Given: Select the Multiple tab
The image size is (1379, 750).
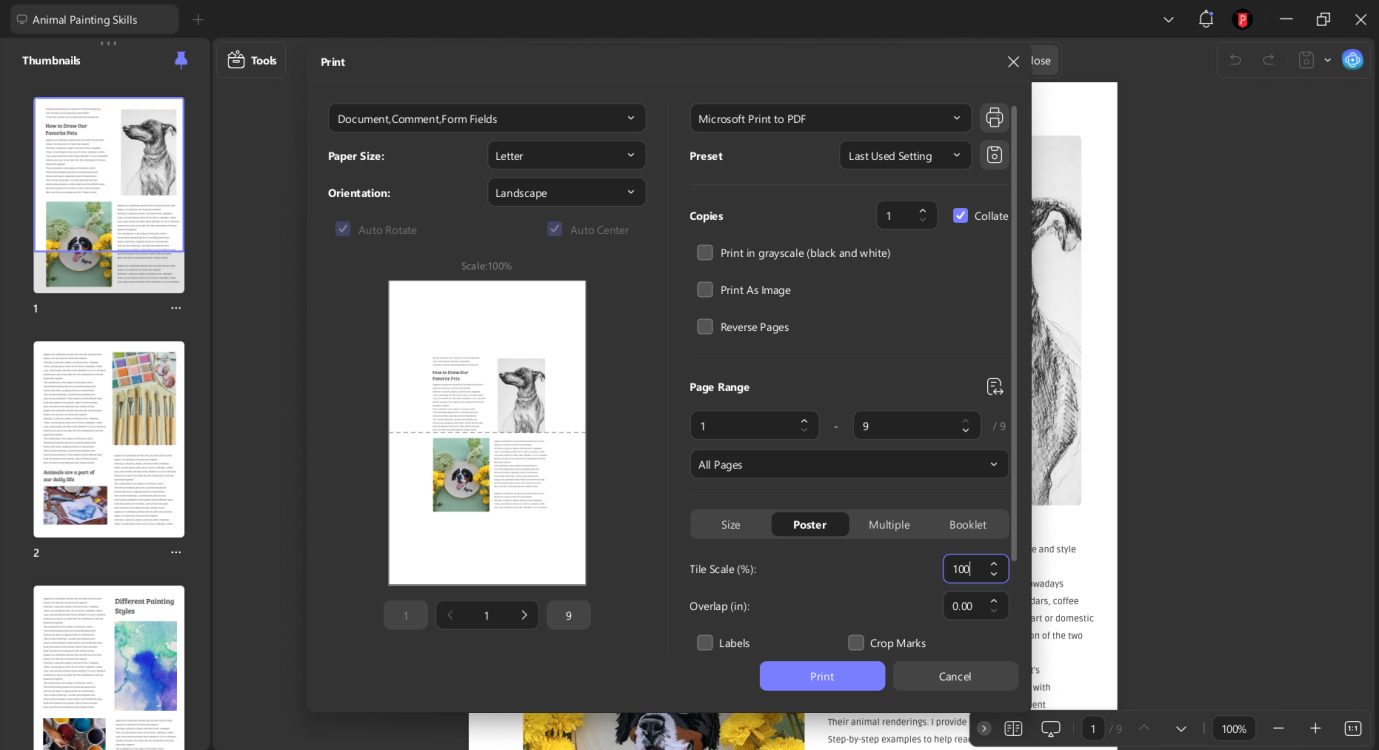Looking at the screenshot, I should pos(888,525).
